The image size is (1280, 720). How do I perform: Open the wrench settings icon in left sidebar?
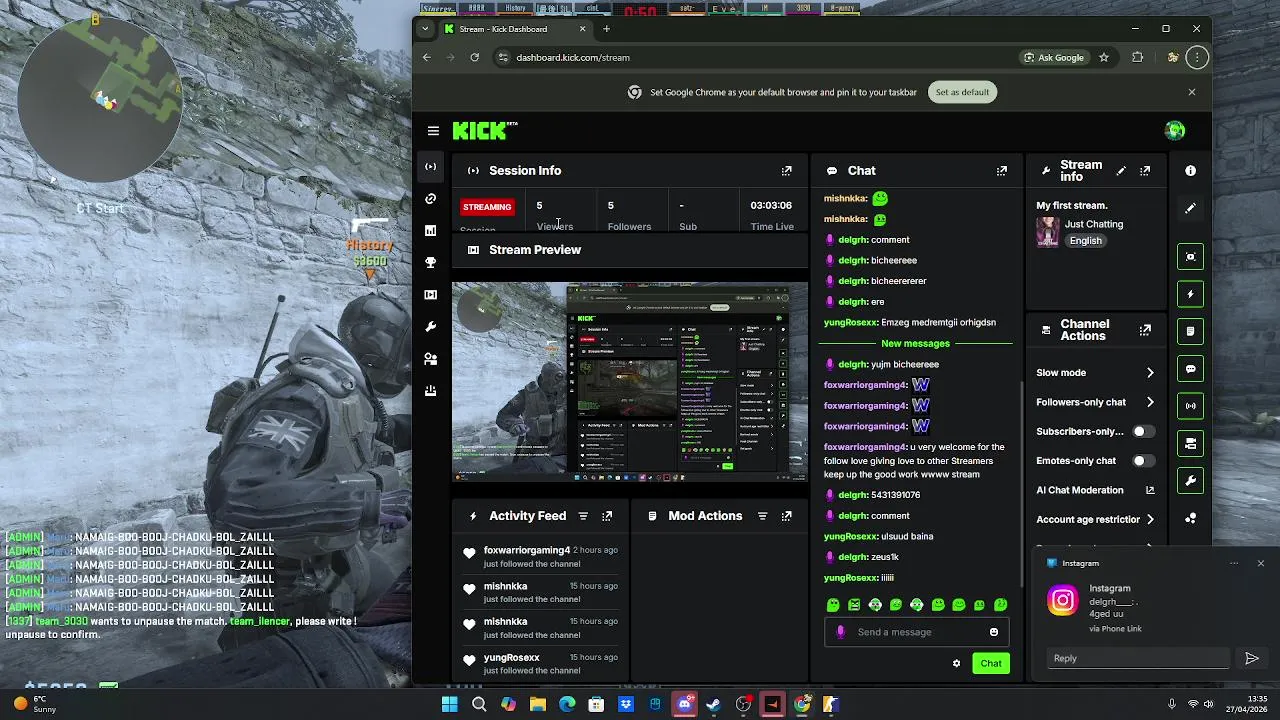[431, 327]
